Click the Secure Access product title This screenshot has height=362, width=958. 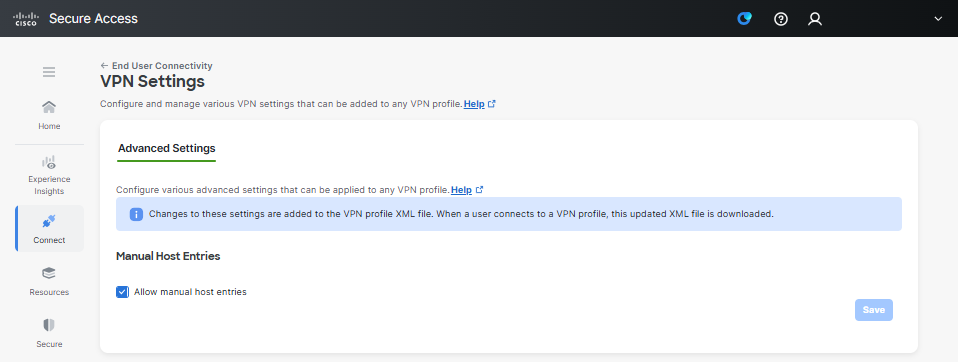click(93, 19)
